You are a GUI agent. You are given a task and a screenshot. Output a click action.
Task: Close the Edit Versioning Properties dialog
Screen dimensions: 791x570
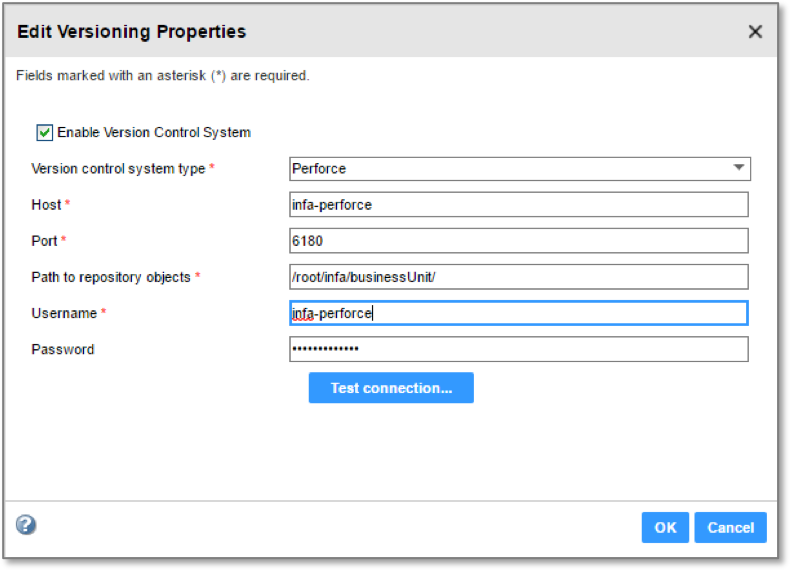pos(755,32)
